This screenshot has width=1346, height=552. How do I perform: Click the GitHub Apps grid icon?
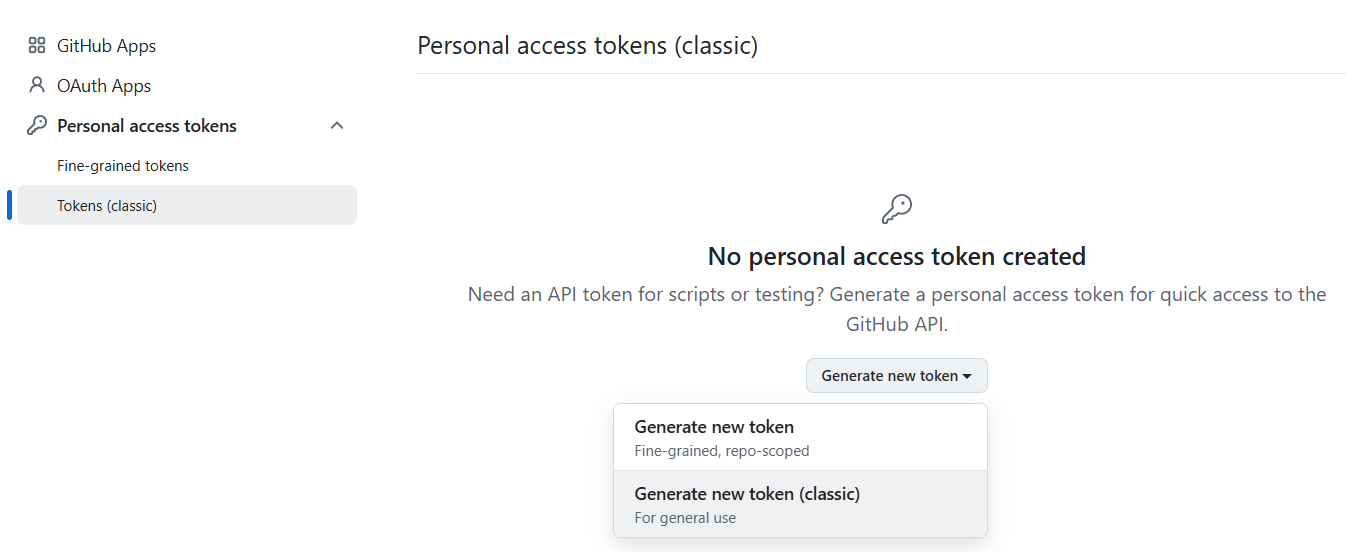(37, 45)
